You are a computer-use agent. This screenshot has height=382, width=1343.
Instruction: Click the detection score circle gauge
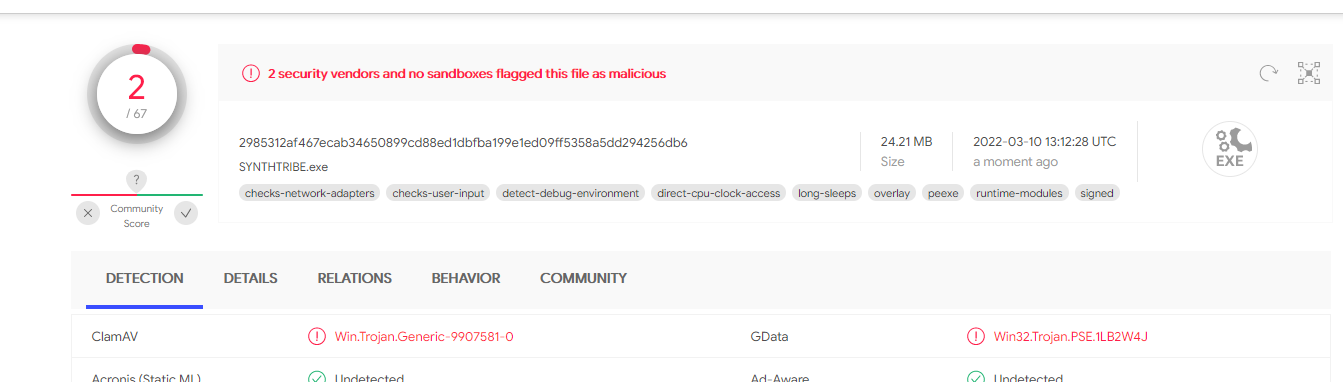(x=137, y=95)
